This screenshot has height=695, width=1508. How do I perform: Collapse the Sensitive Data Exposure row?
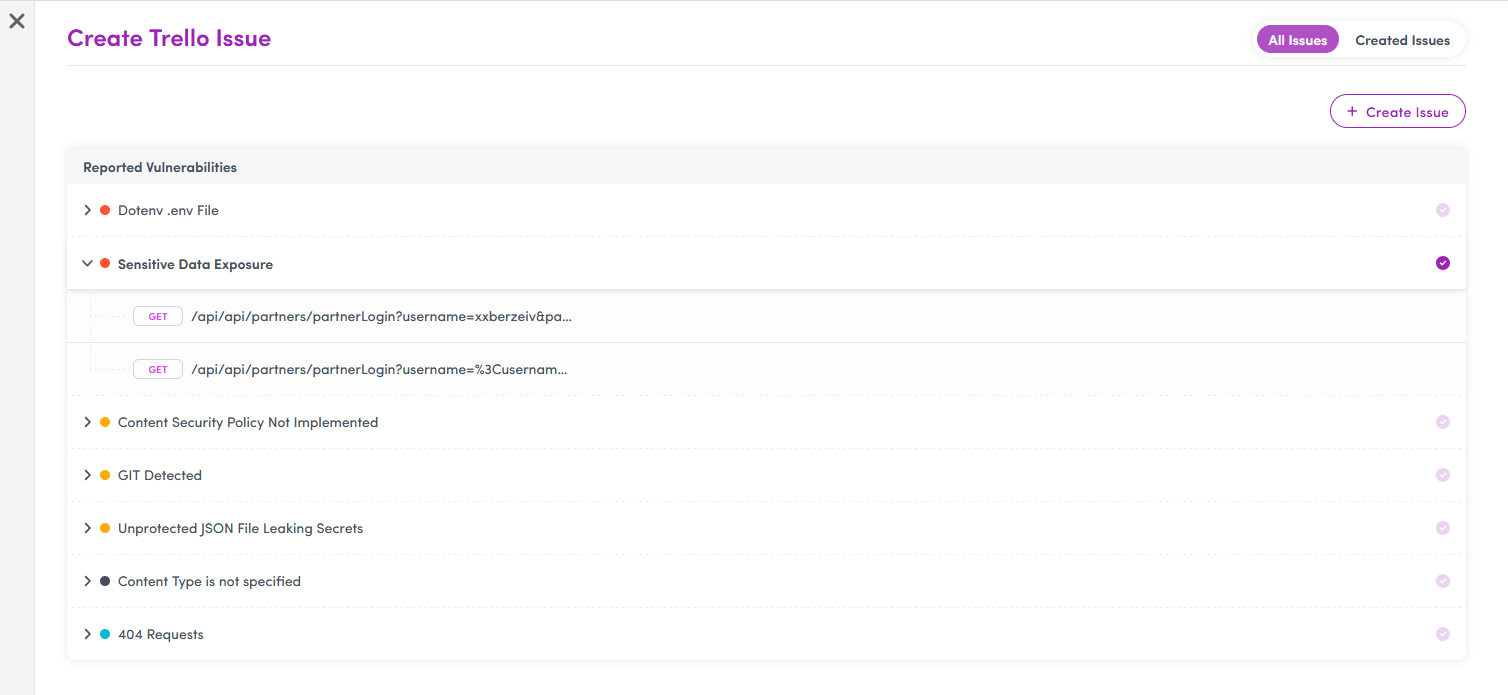pos(88,264)
